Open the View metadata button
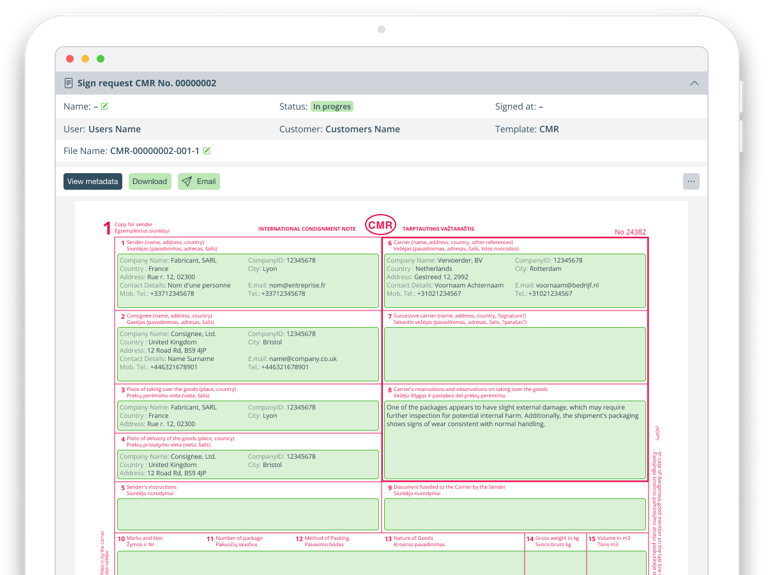768x575 pixels. coord(93,181)
